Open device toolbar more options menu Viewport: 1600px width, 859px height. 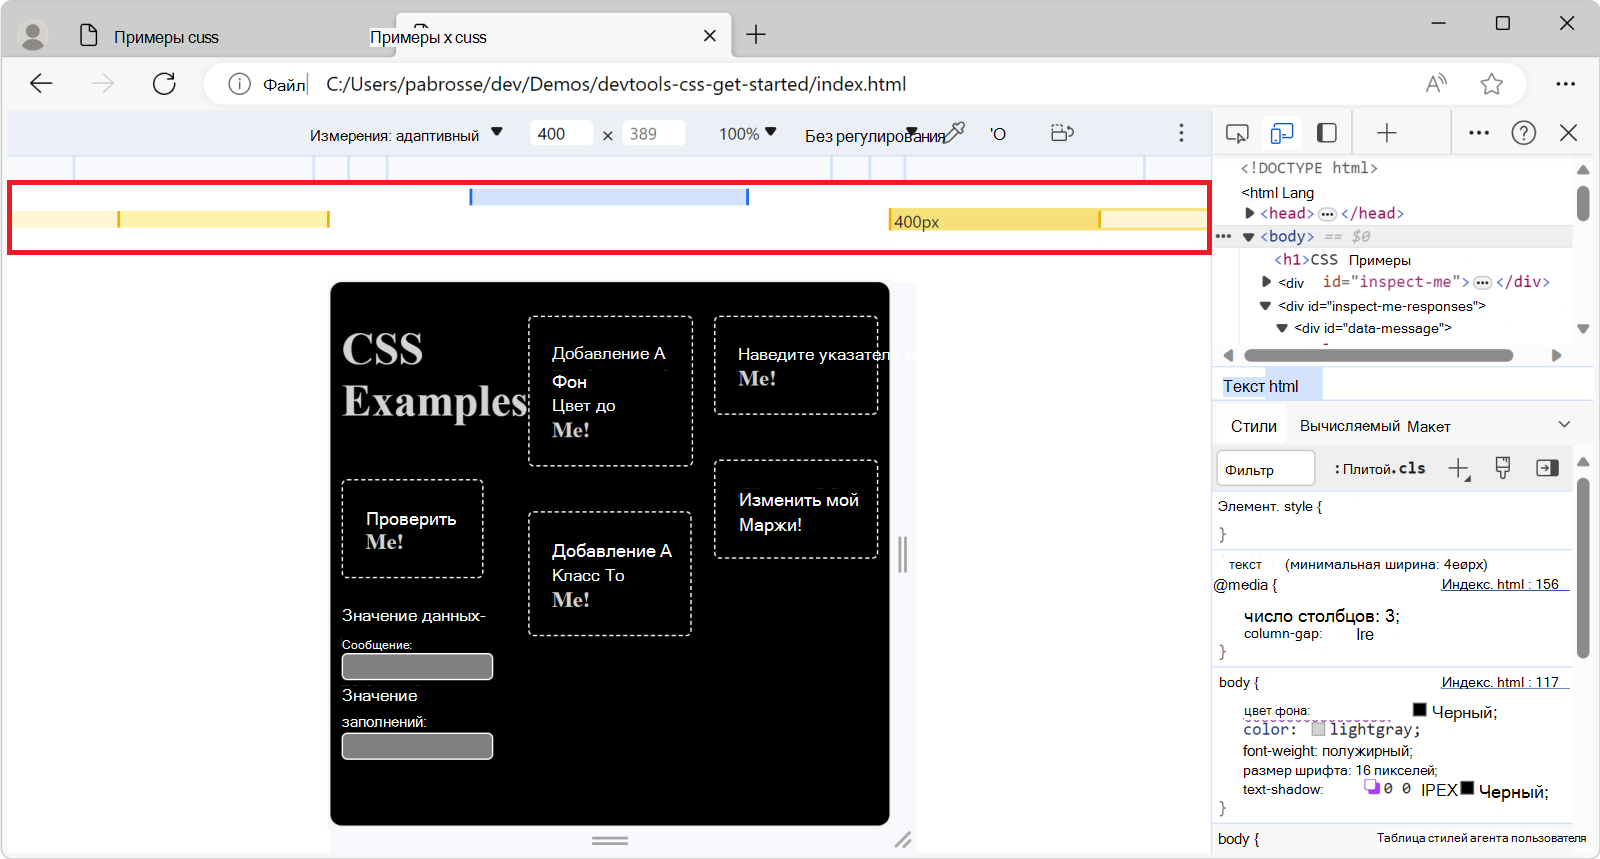[x=1181, y=133]
